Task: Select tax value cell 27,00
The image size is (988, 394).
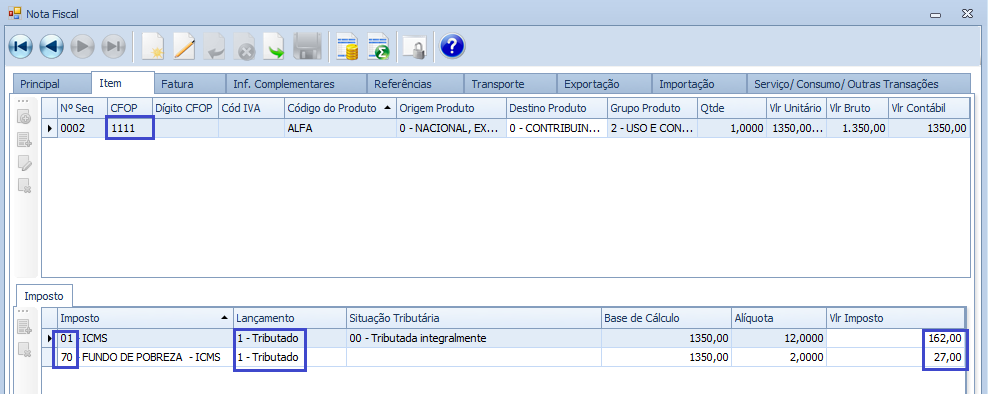Action: point(895,357)
